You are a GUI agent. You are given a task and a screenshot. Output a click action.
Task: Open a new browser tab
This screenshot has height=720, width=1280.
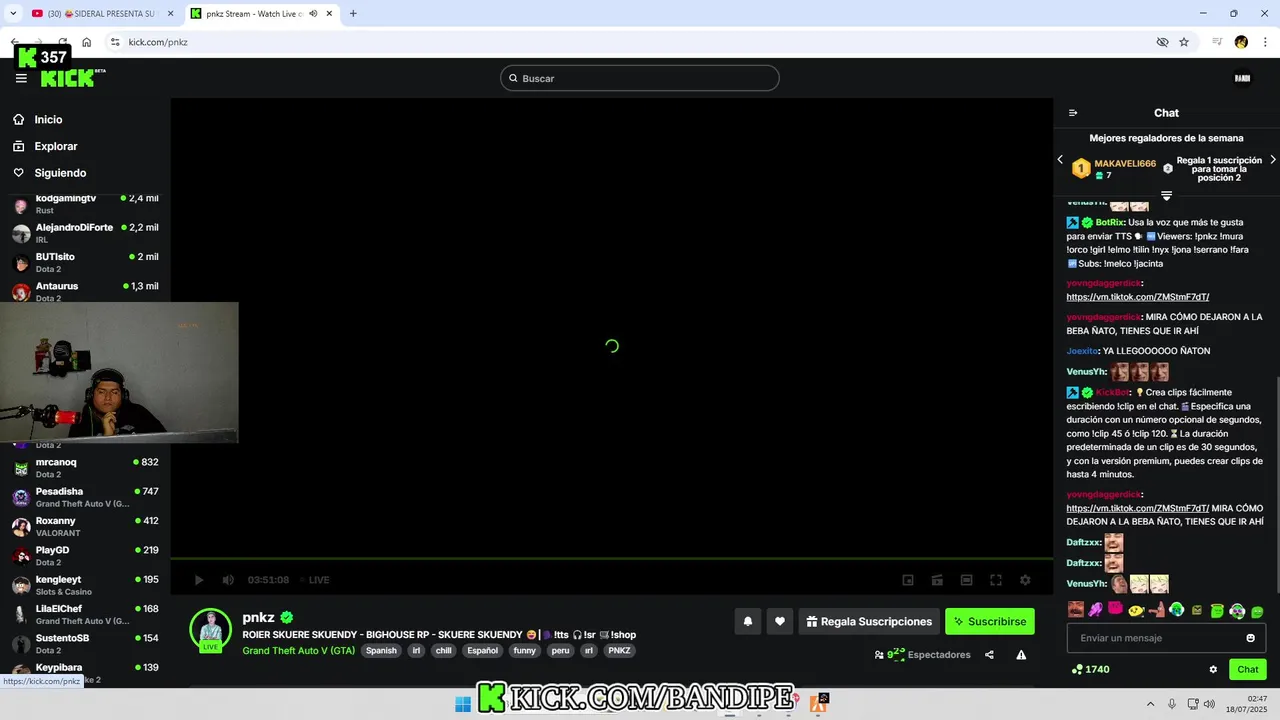[353, 14]
